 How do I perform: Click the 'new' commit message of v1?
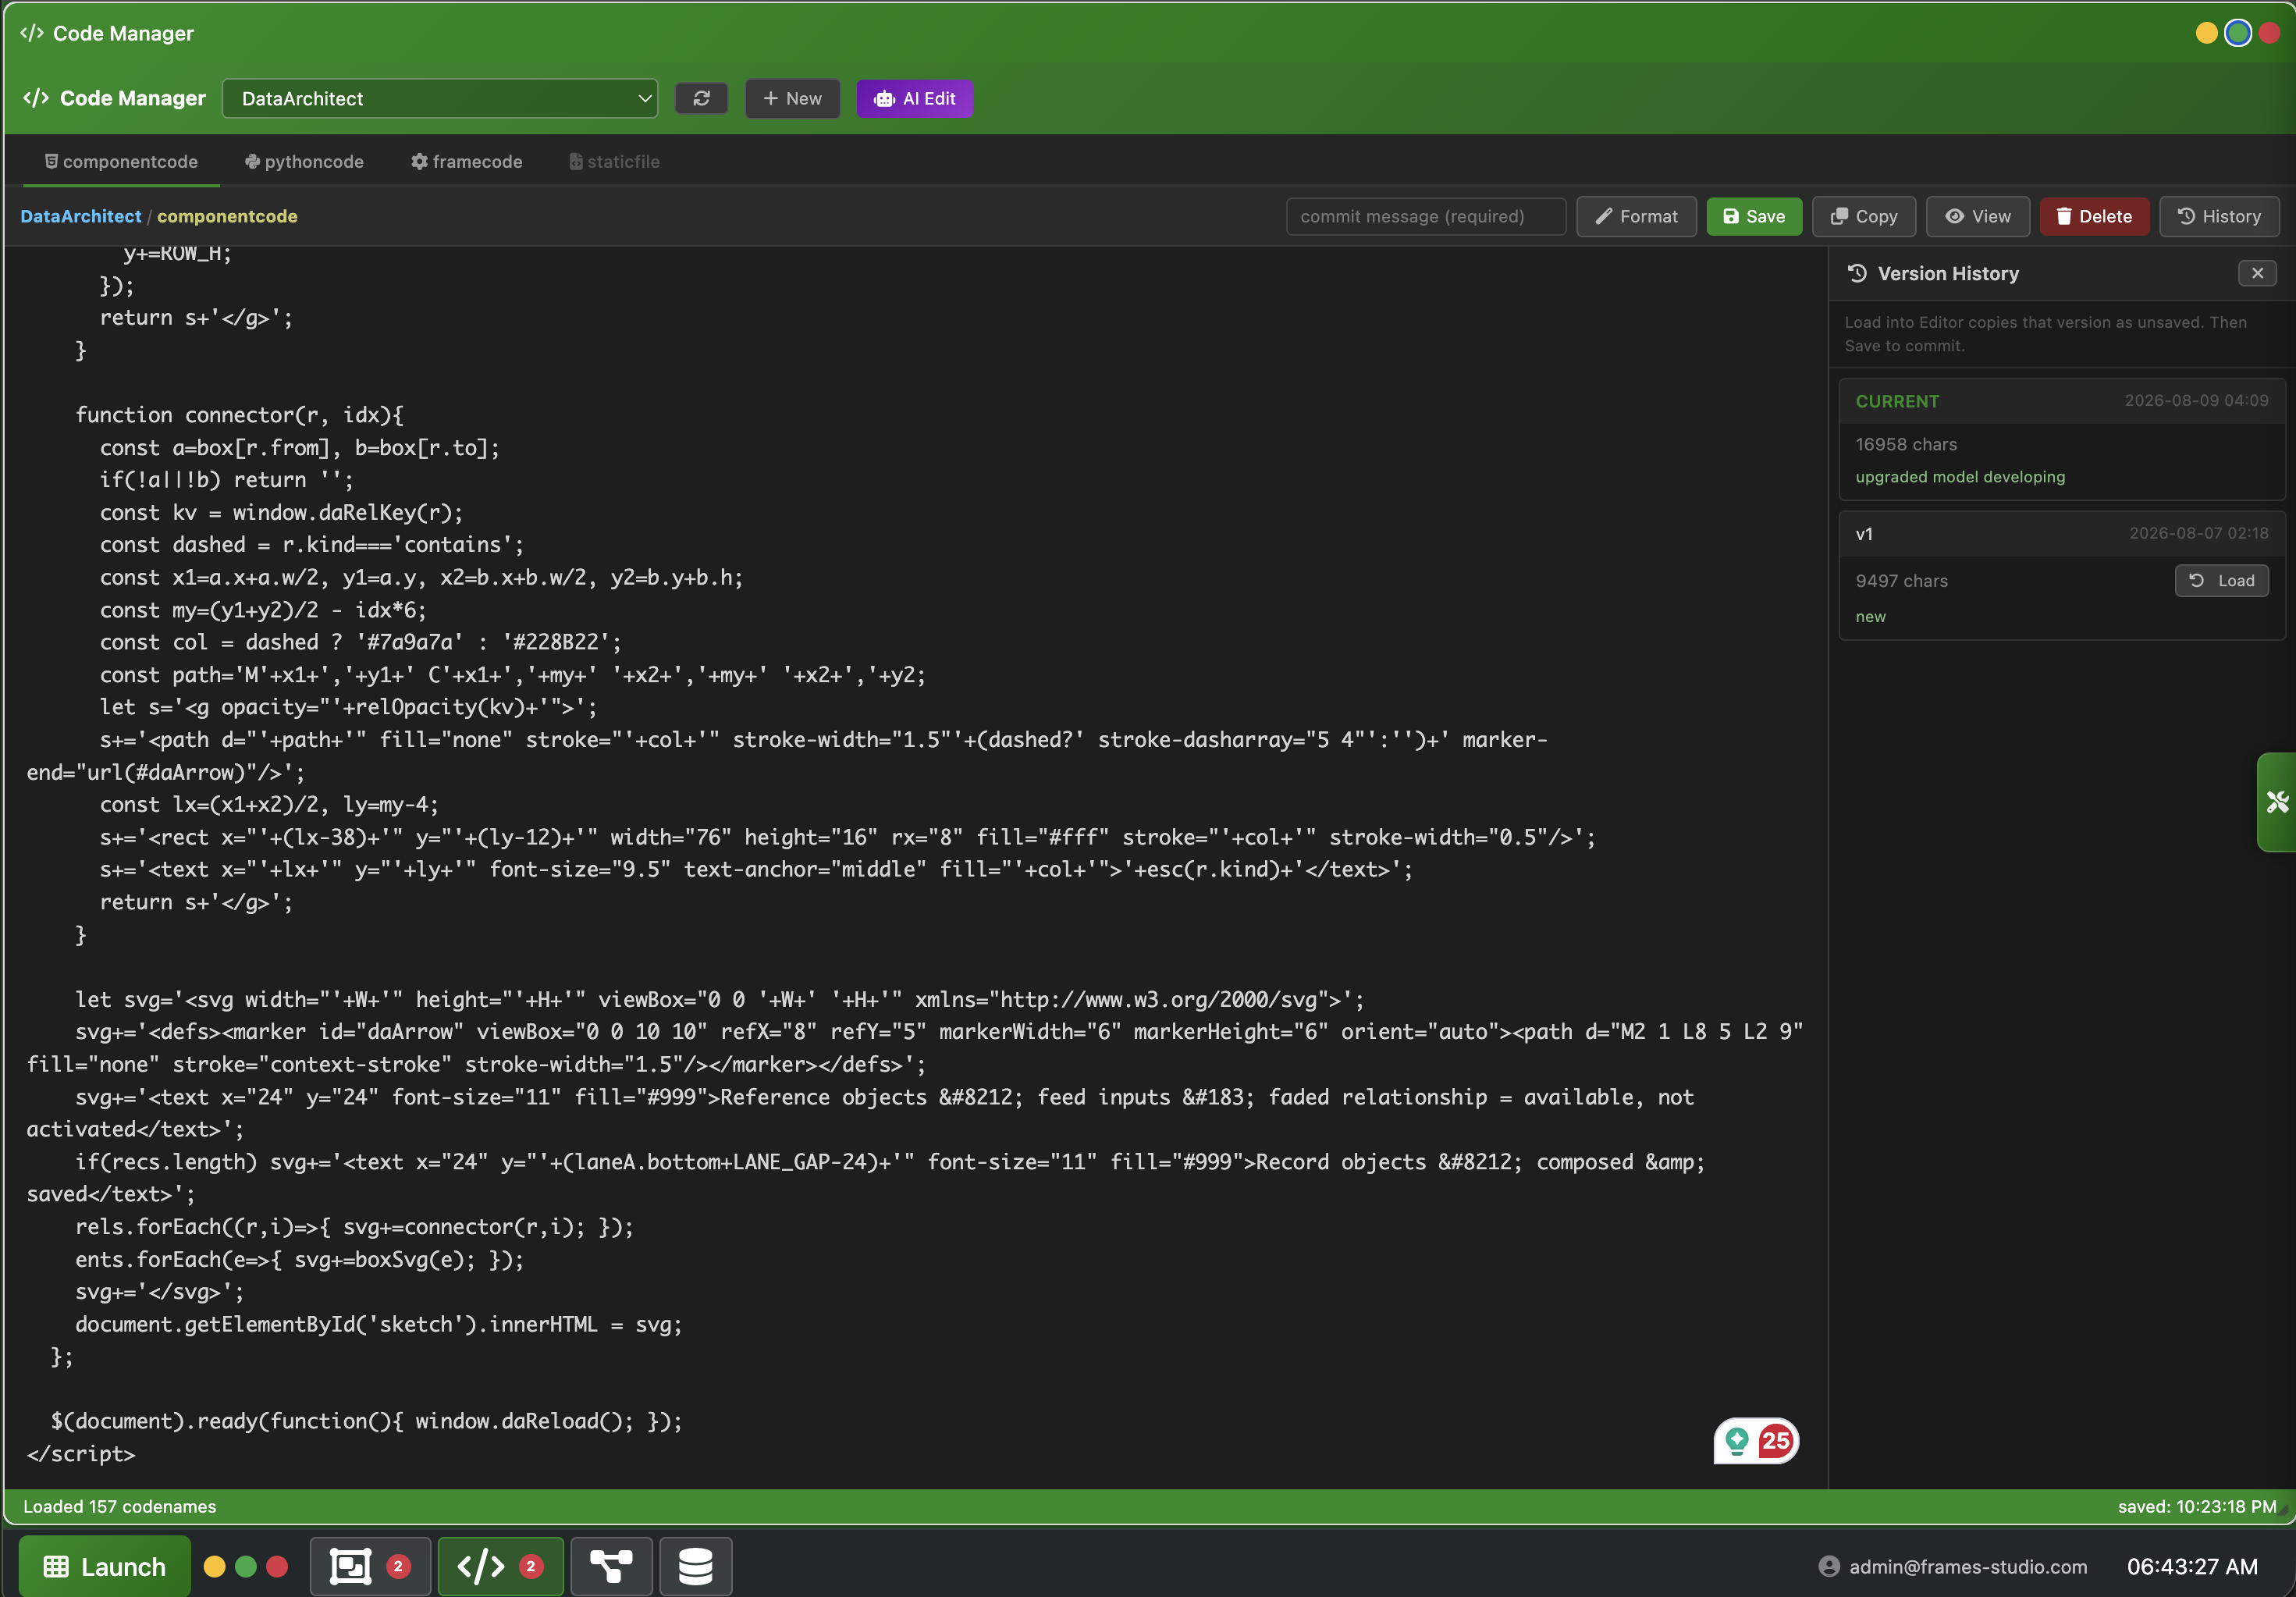click(x=1870, y=617)
